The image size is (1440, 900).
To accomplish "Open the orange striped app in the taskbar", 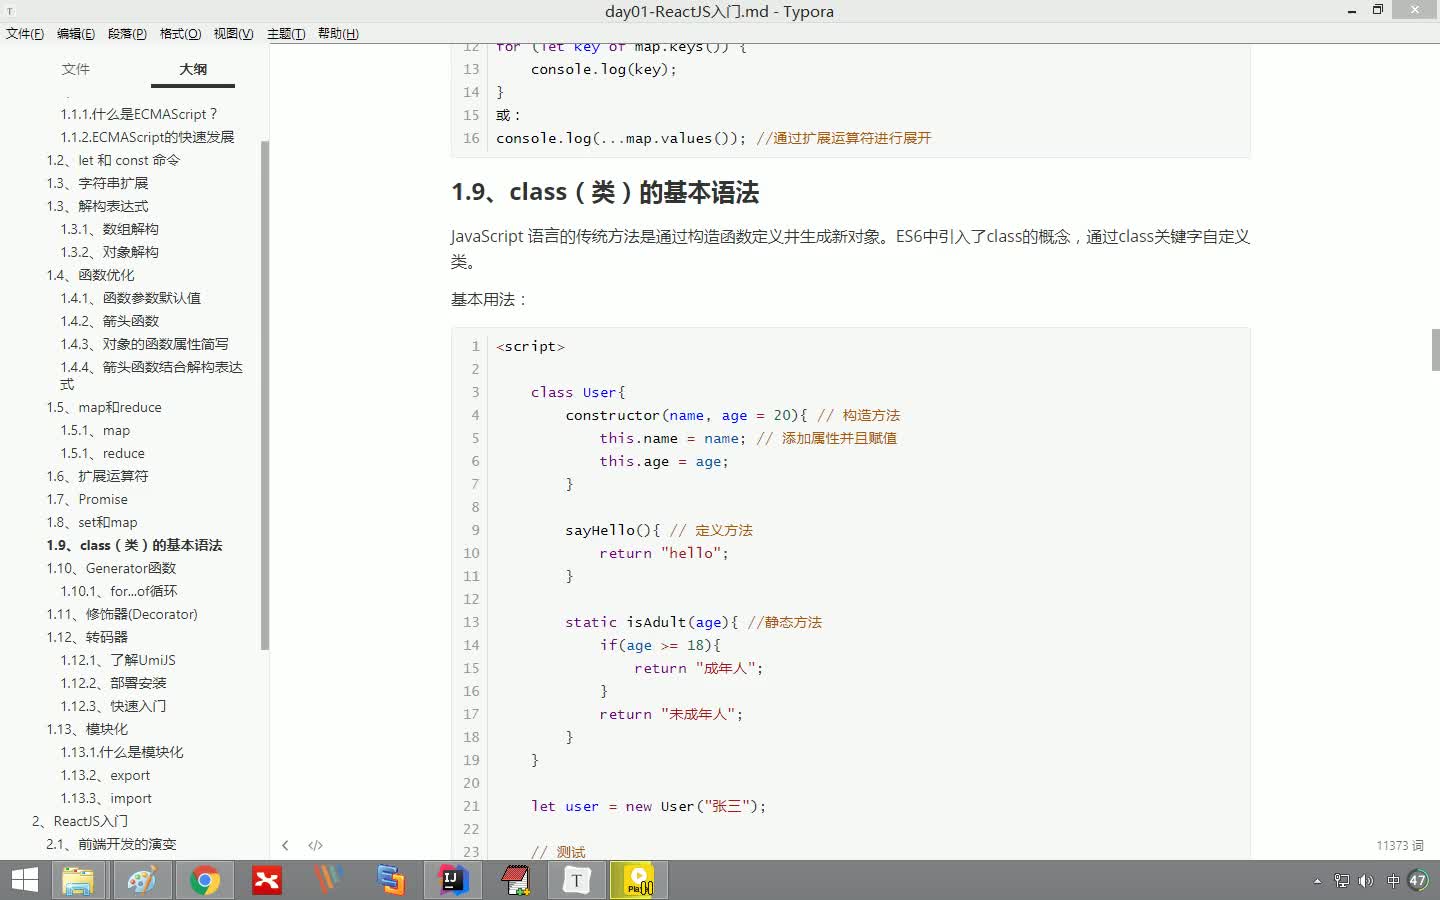I will tap(328, 880).
